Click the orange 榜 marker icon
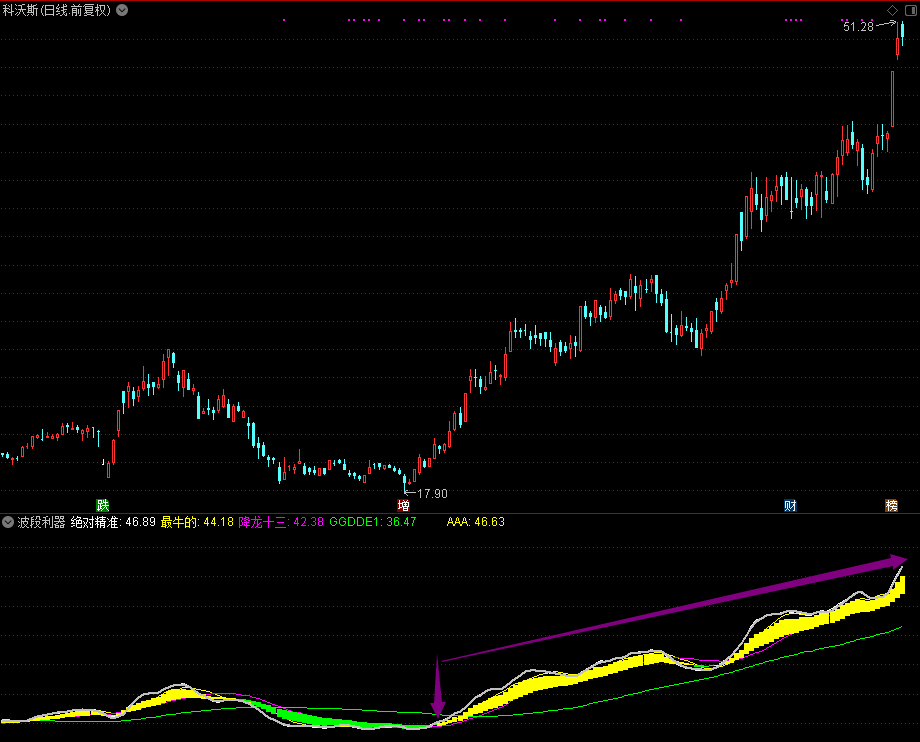 coord(891,505)
